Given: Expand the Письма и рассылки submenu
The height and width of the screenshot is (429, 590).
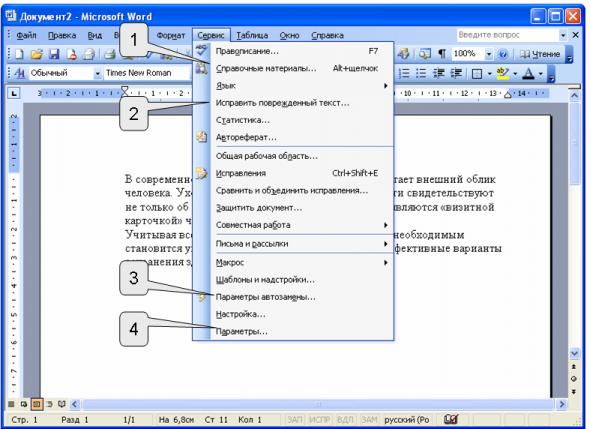Looking at the screenshot, I should click(x=293, y=244).
